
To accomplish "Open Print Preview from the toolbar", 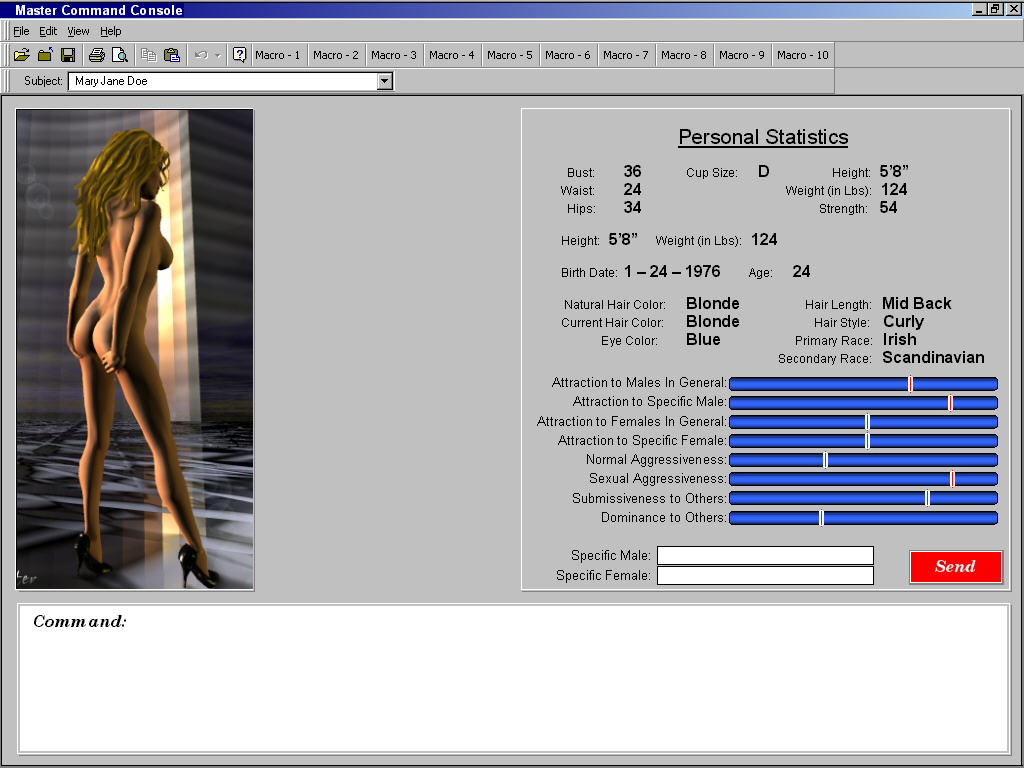I will tap(120, 55).
